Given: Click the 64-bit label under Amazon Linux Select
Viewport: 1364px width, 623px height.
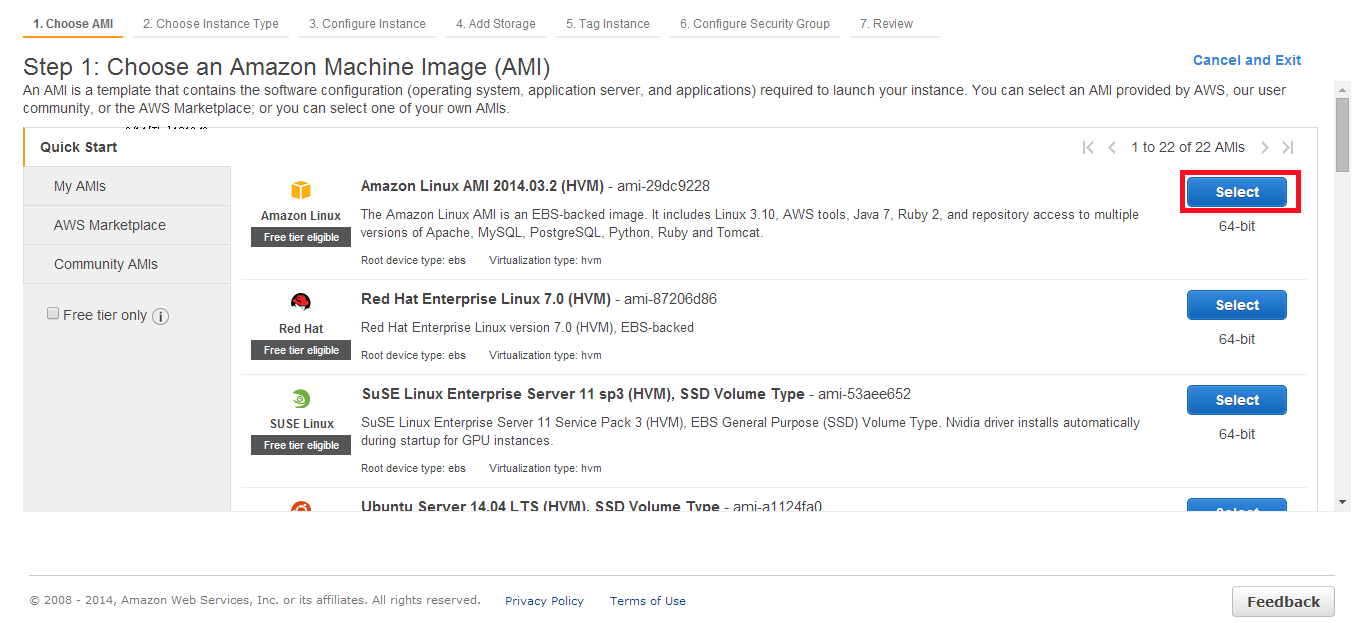Looking at the screenshot, I should coord(1237,226).
